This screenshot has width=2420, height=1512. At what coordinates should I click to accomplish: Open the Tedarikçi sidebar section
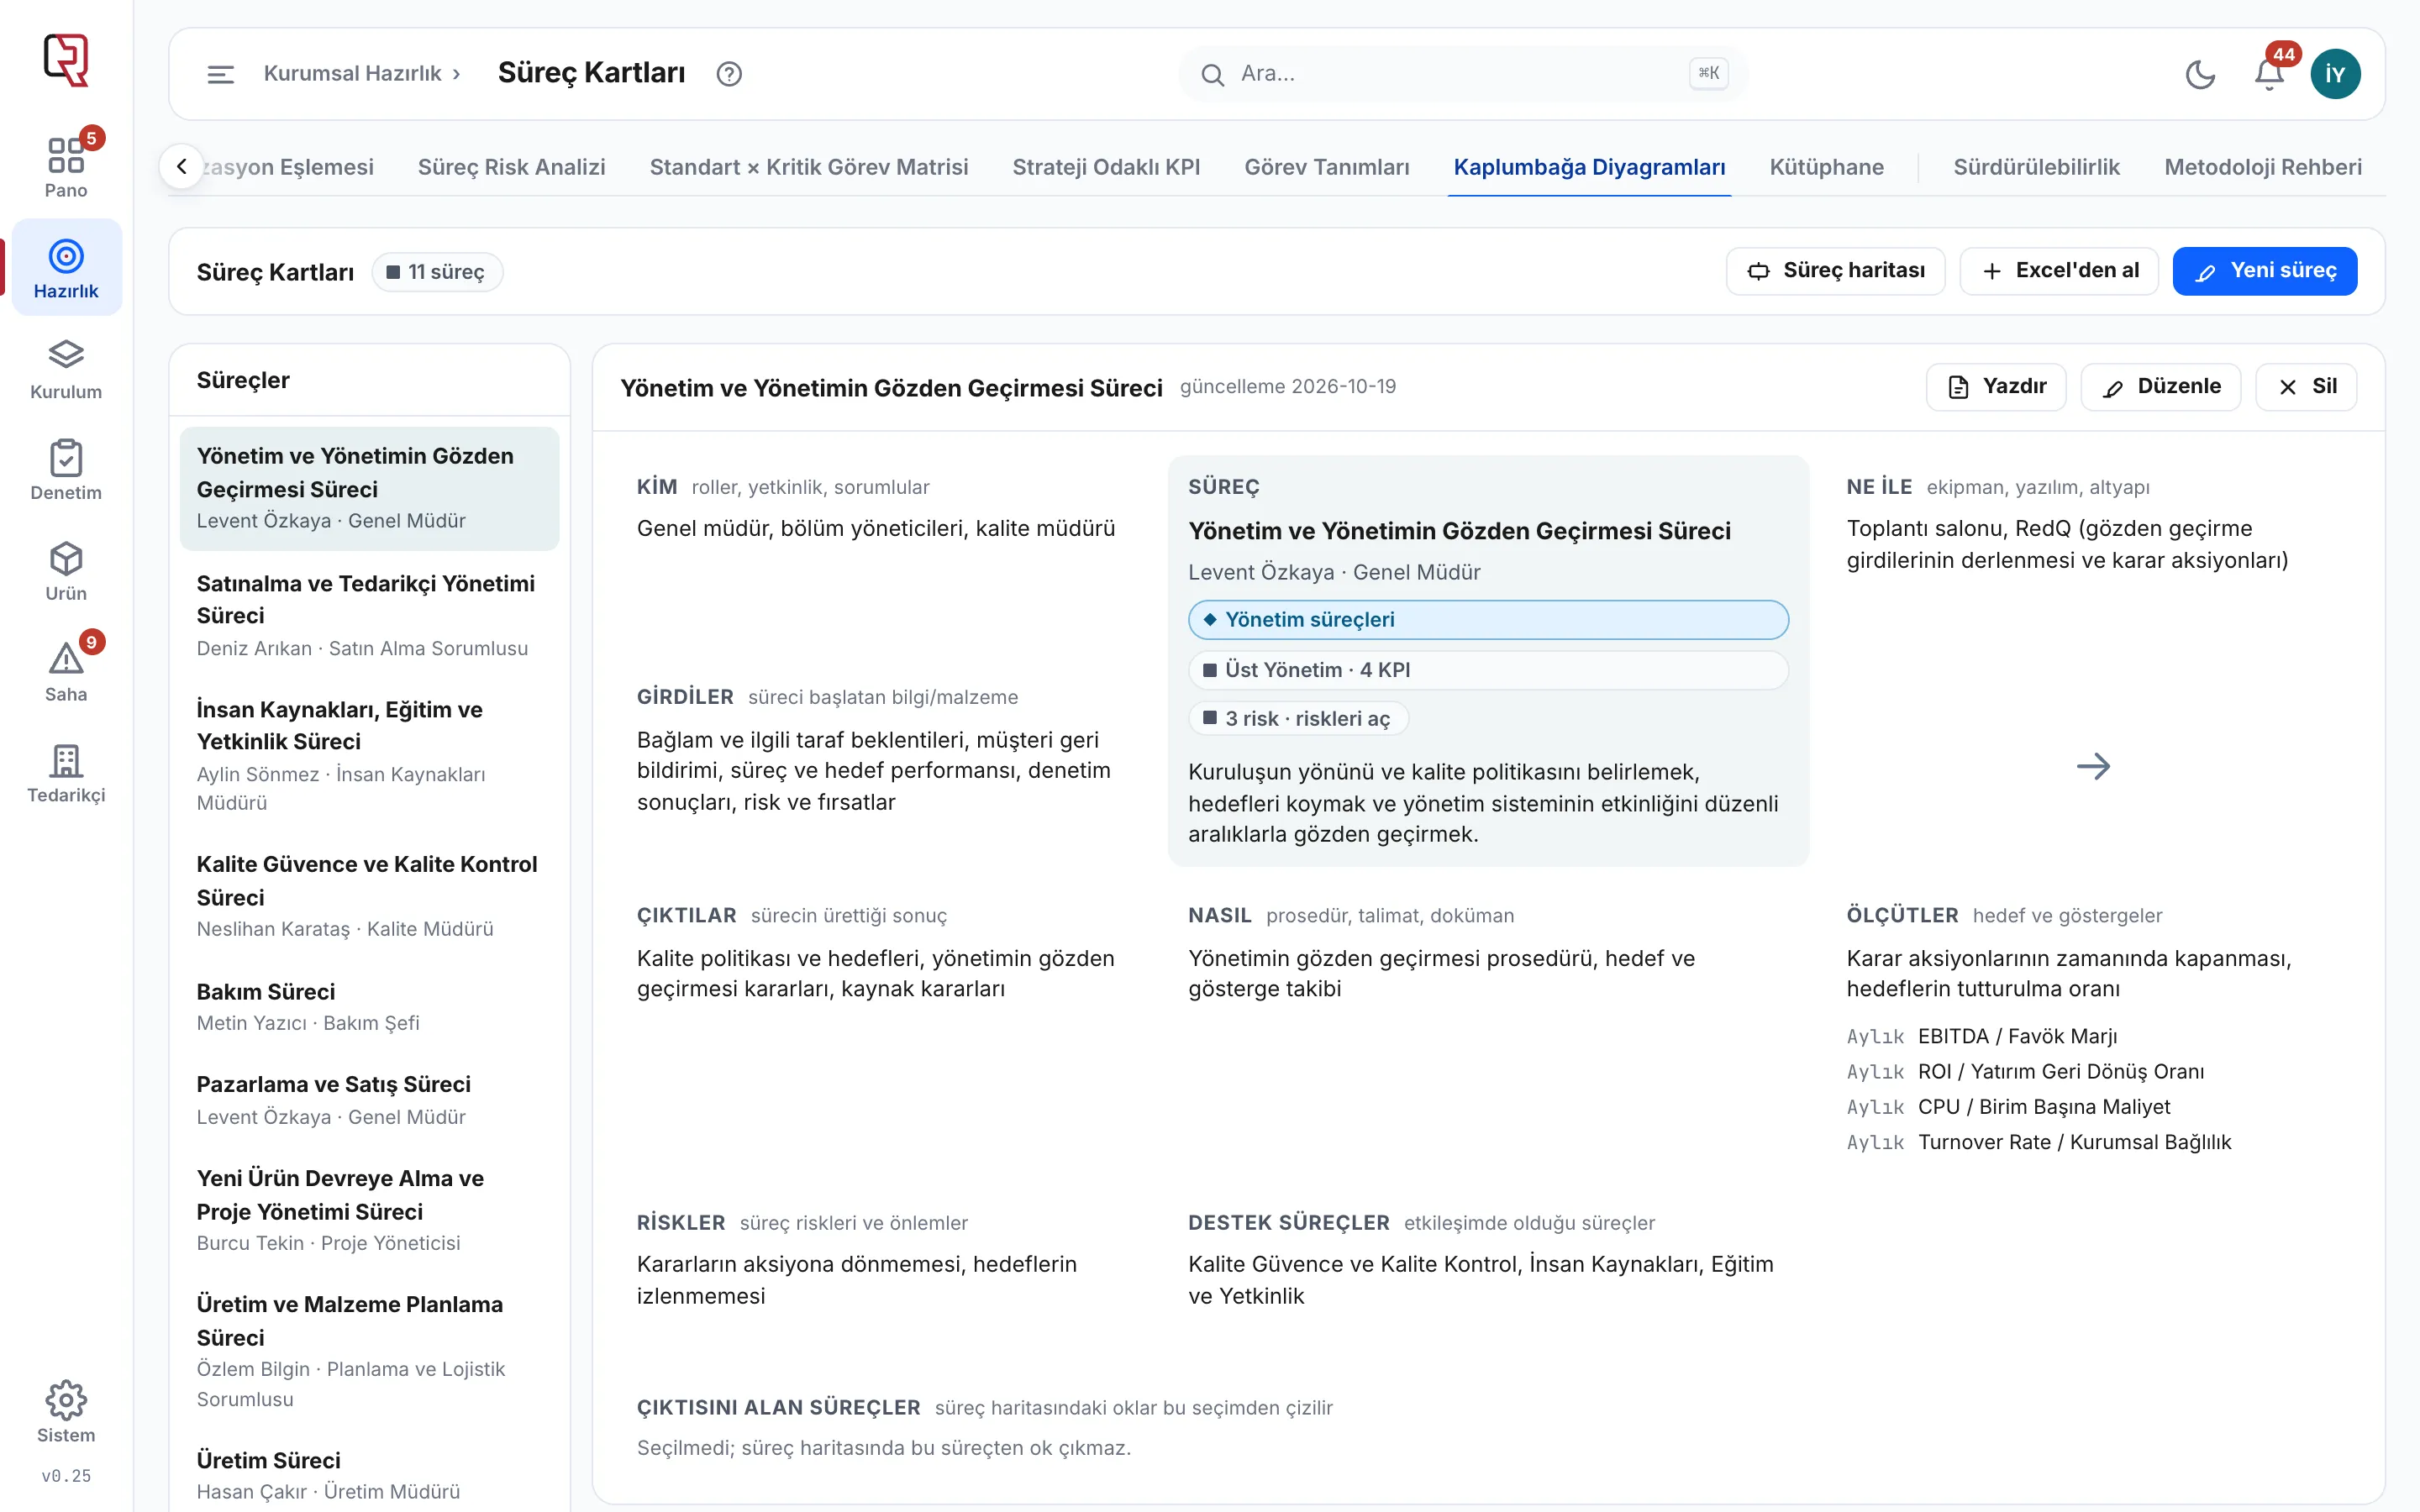click(x=66, y=773)
